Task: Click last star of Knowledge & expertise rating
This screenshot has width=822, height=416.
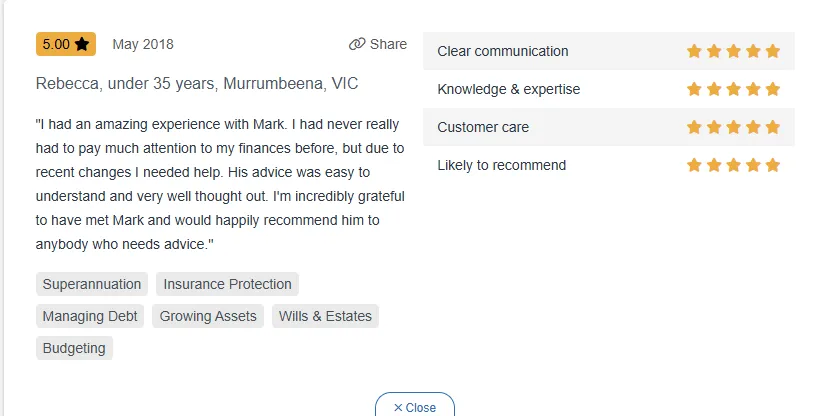Action: coord(772,89)
